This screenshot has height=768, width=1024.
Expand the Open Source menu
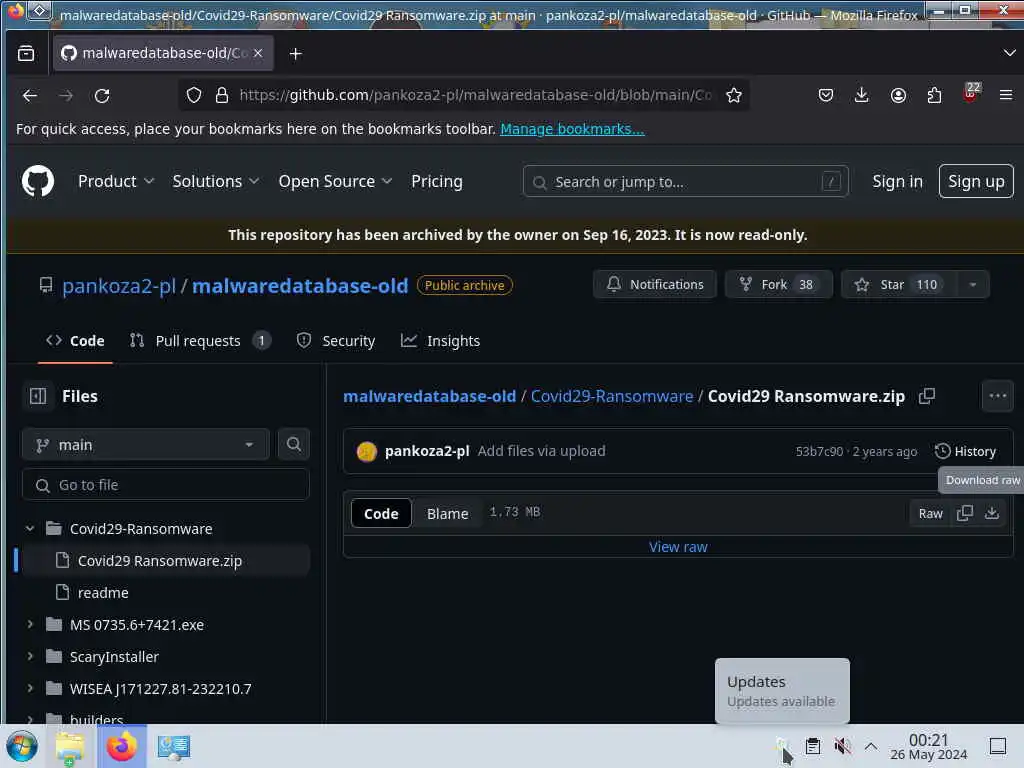(x=335, y=181)
